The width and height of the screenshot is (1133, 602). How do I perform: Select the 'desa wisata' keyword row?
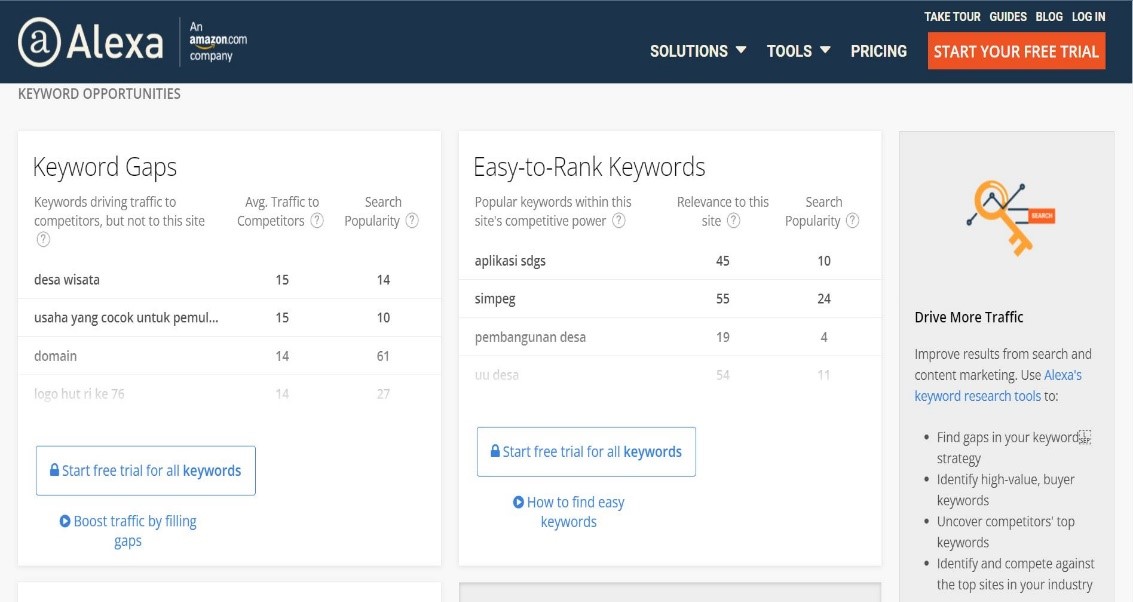(229, 280)
